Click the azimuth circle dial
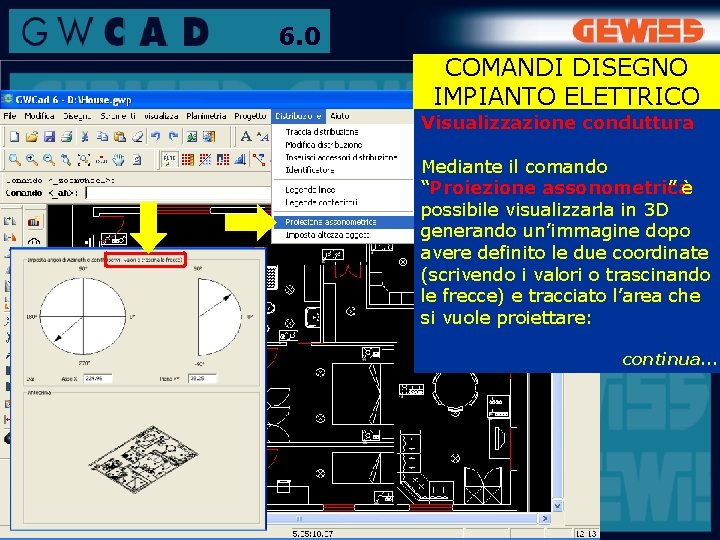 point(83,316)
